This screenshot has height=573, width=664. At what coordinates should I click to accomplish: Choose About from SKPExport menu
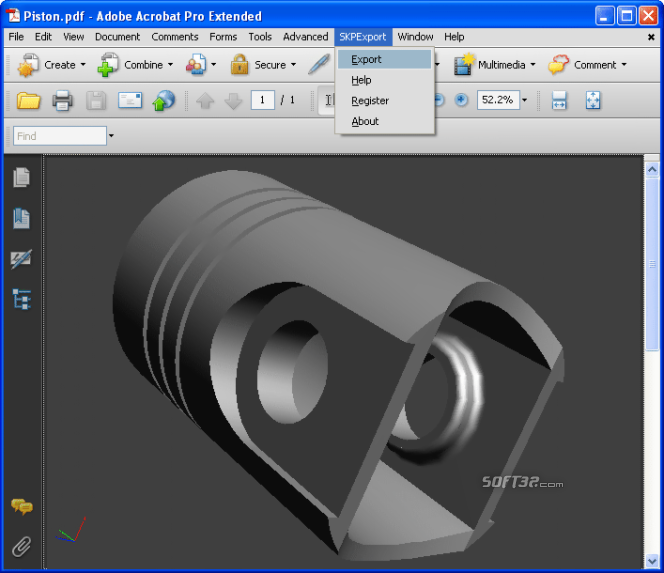[x=384, y=122]
